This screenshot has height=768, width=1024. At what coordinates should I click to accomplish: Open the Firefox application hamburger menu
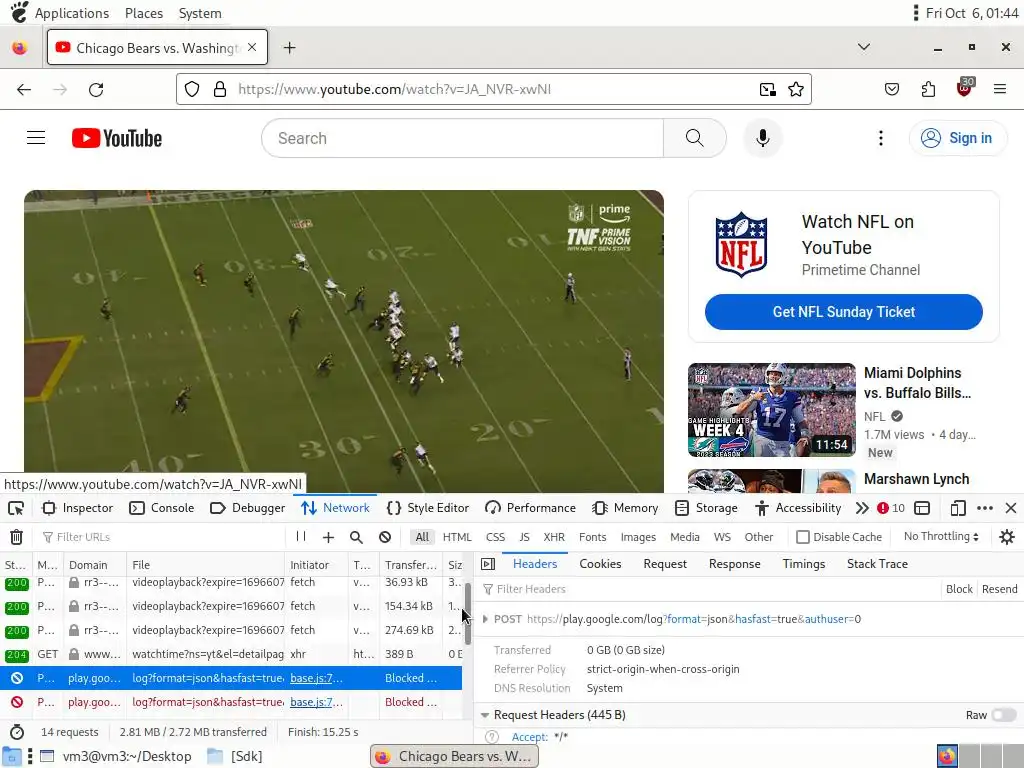[999, 89]
